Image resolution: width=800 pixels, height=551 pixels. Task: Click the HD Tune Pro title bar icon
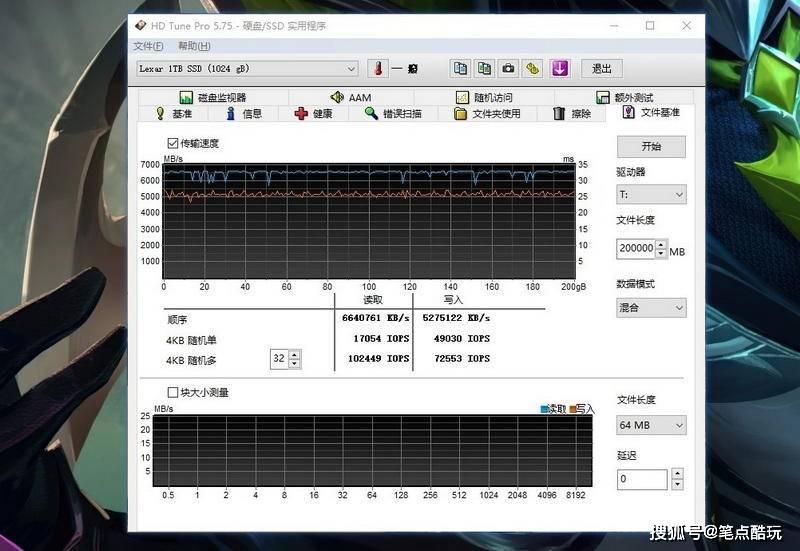tap(140, 25)
